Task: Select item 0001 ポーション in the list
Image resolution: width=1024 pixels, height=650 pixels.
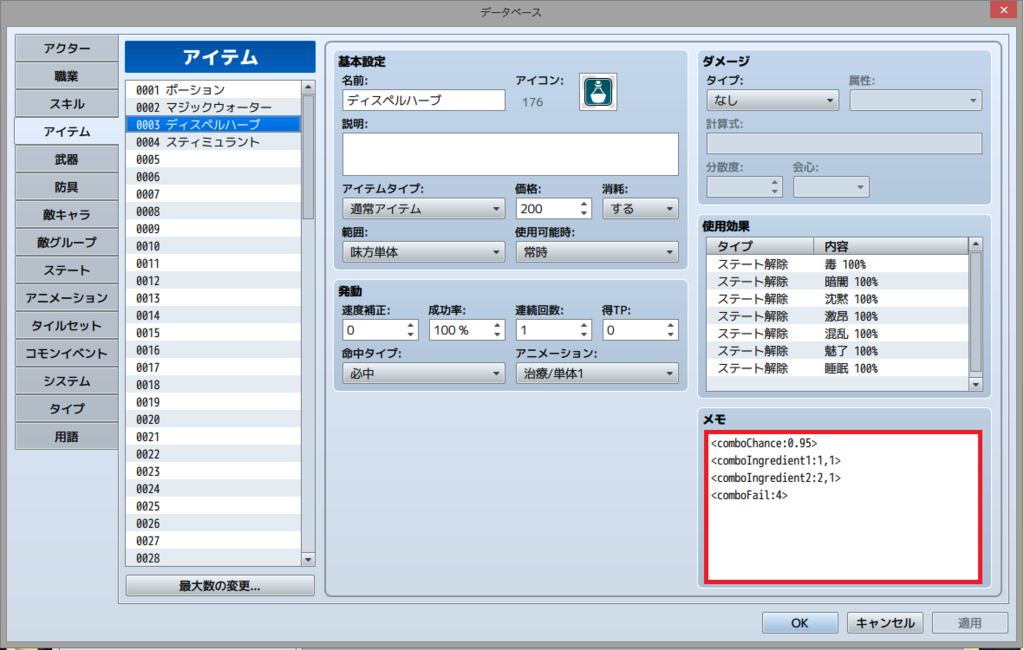Action: point(213,90)
